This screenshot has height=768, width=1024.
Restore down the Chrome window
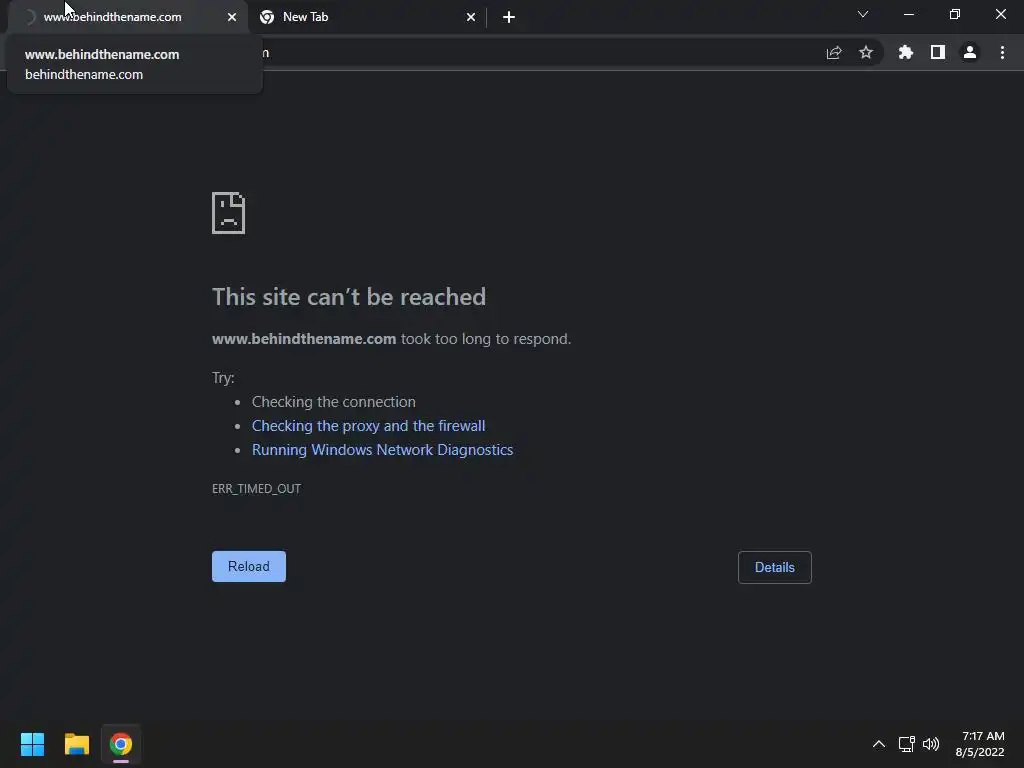(955, 14)
